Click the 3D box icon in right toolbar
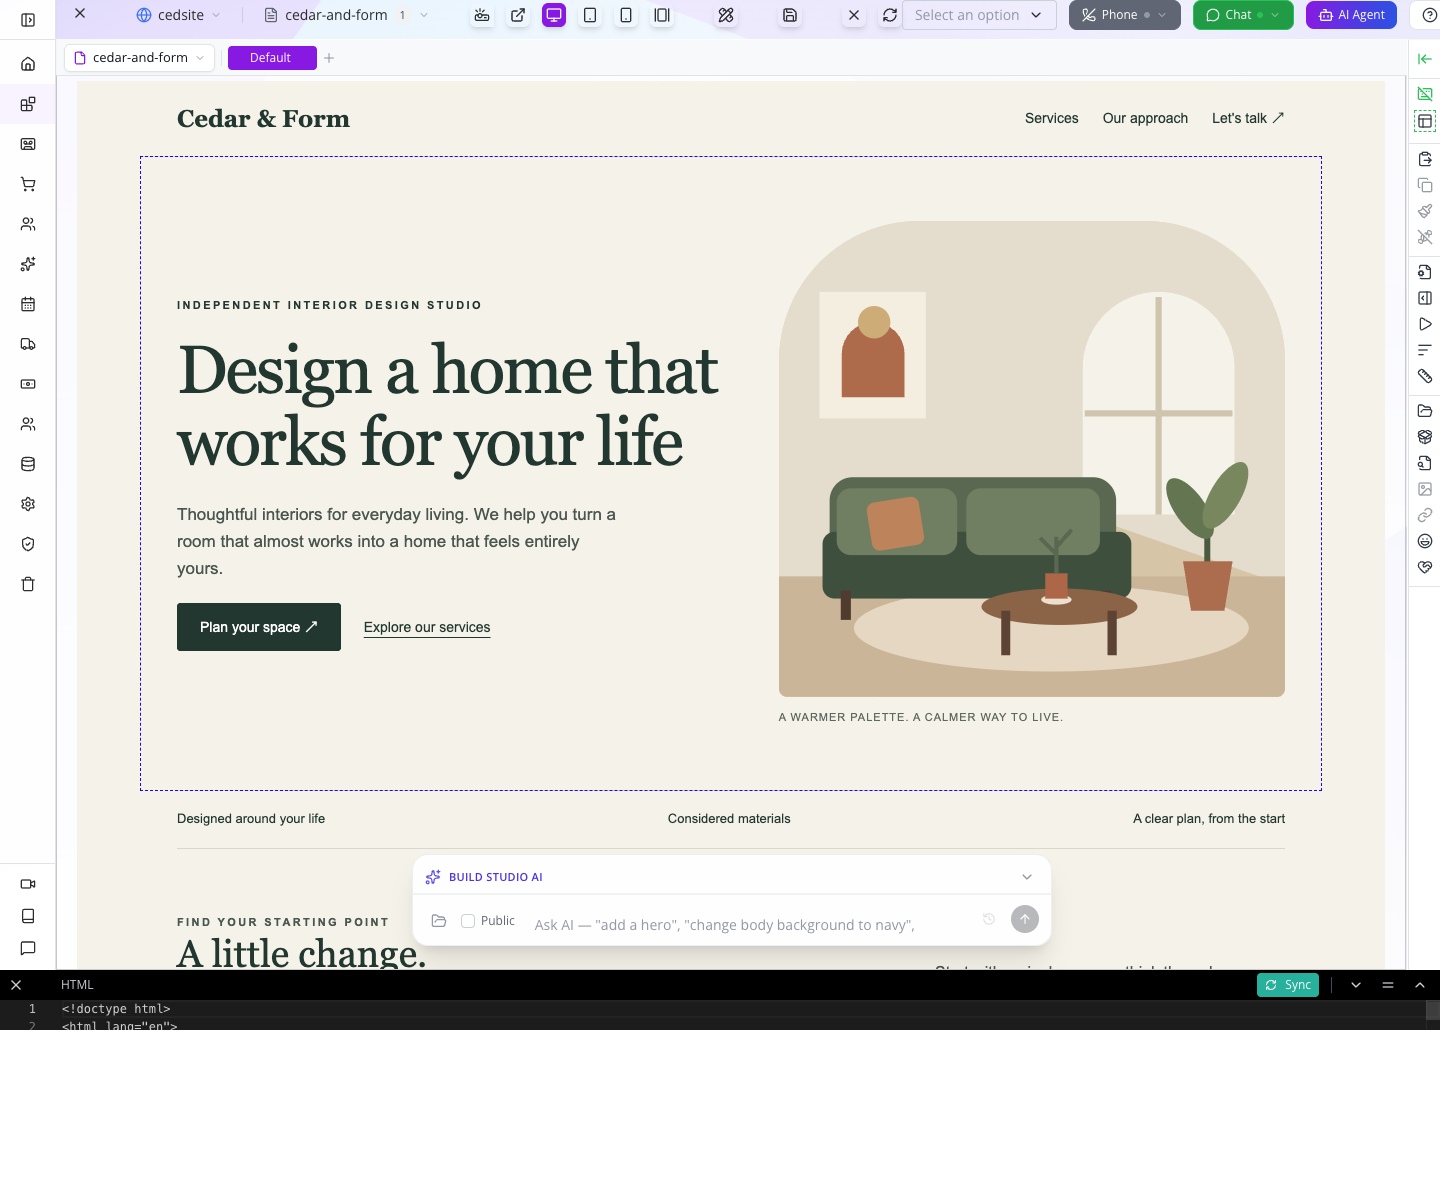Image resolution: width=1440 pixels, height=1200 pixels. click(1425, 437)
